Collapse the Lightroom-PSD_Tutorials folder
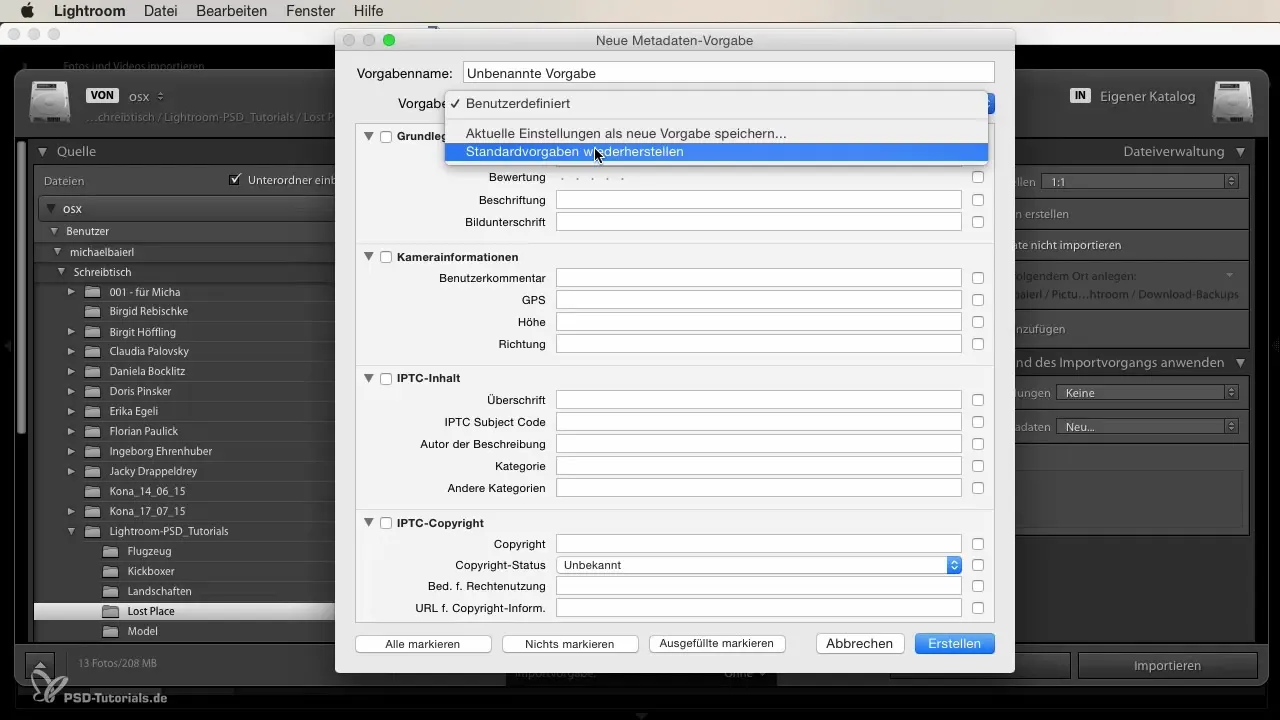 (71, 531)
